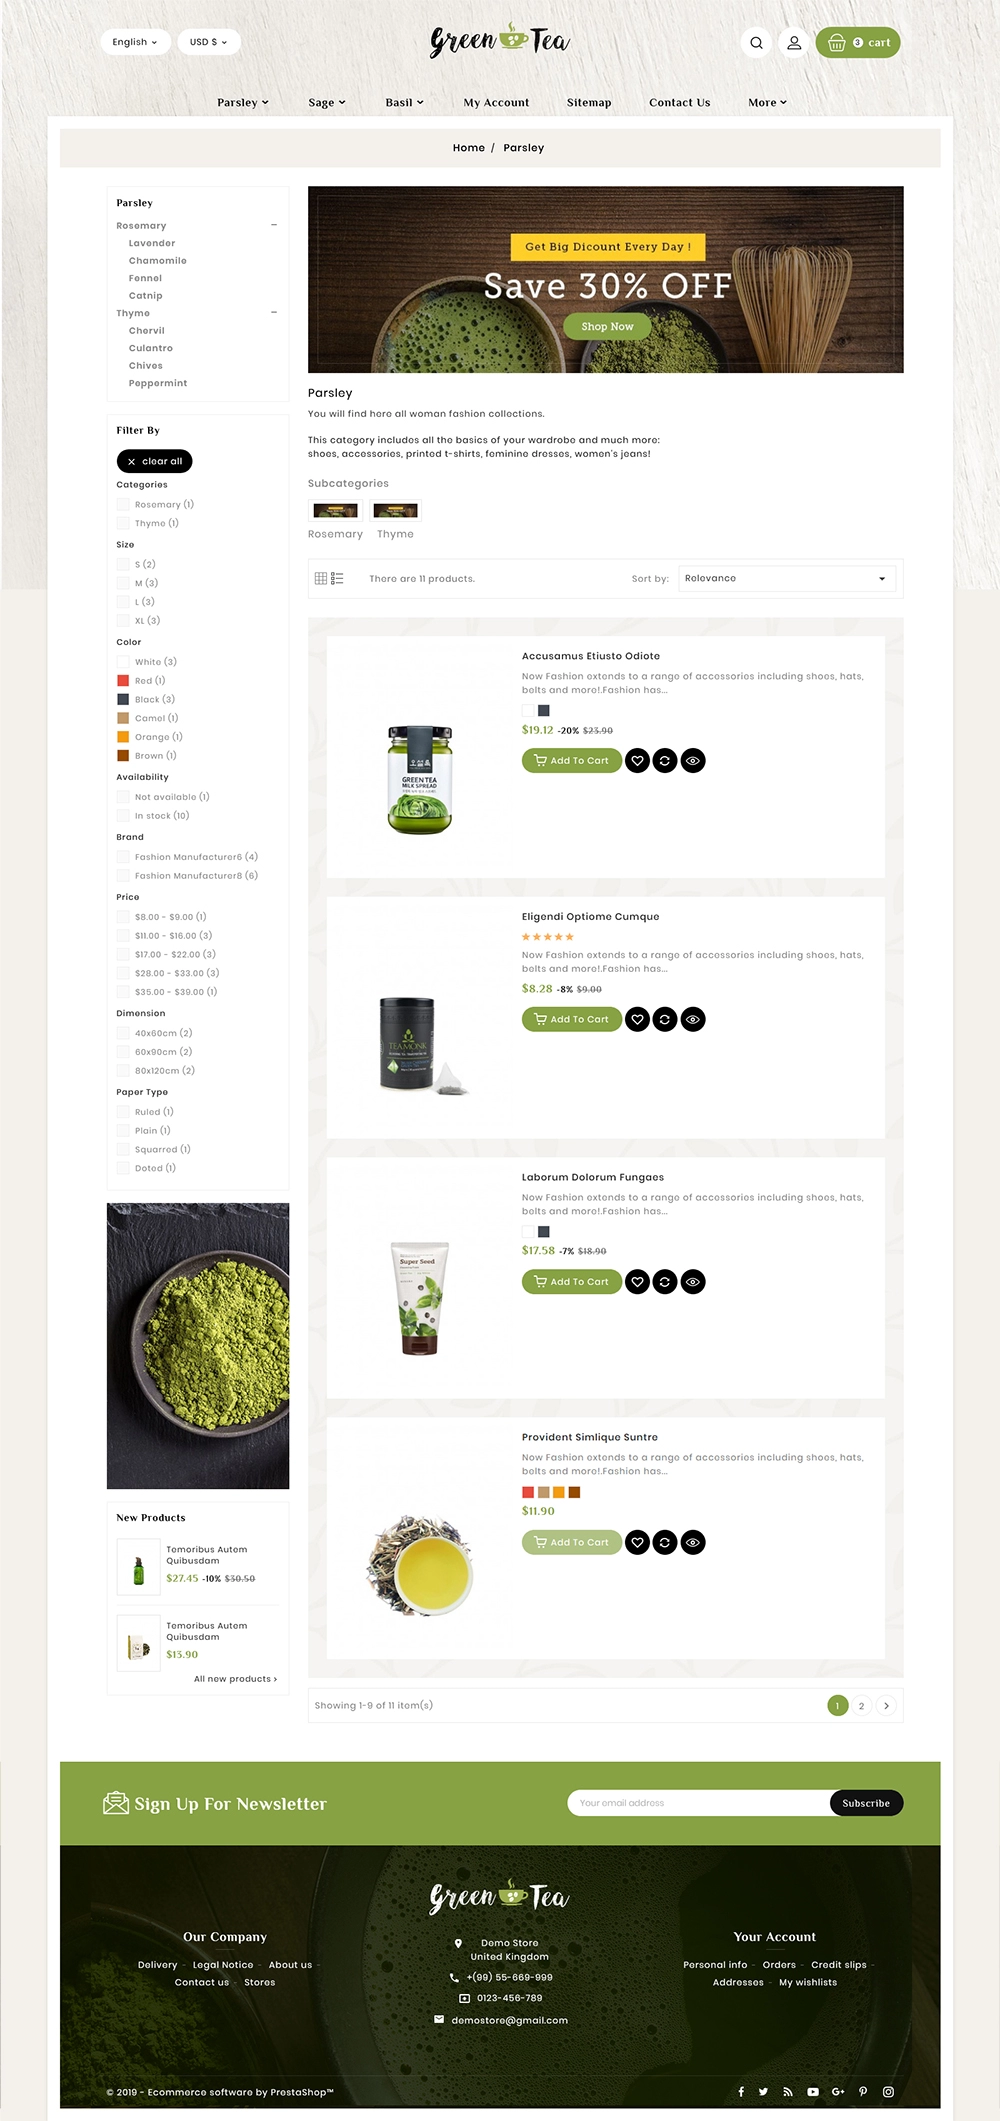Screen dimensions: 1000x2121
Task: Click the clear all filters button
Action: coord(155,461)
